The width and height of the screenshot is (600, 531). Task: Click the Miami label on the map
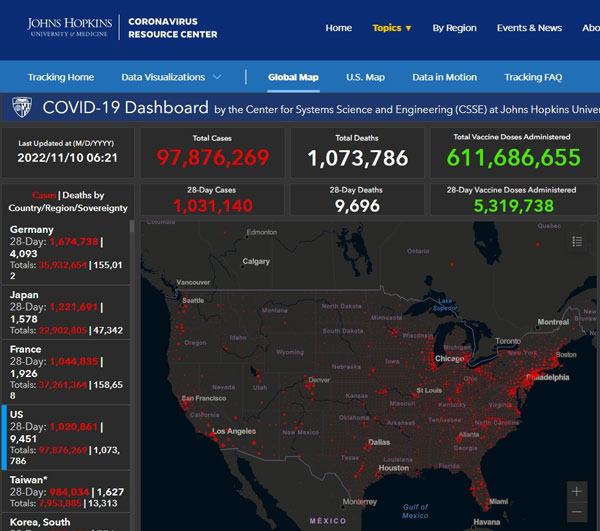[499, 501]
